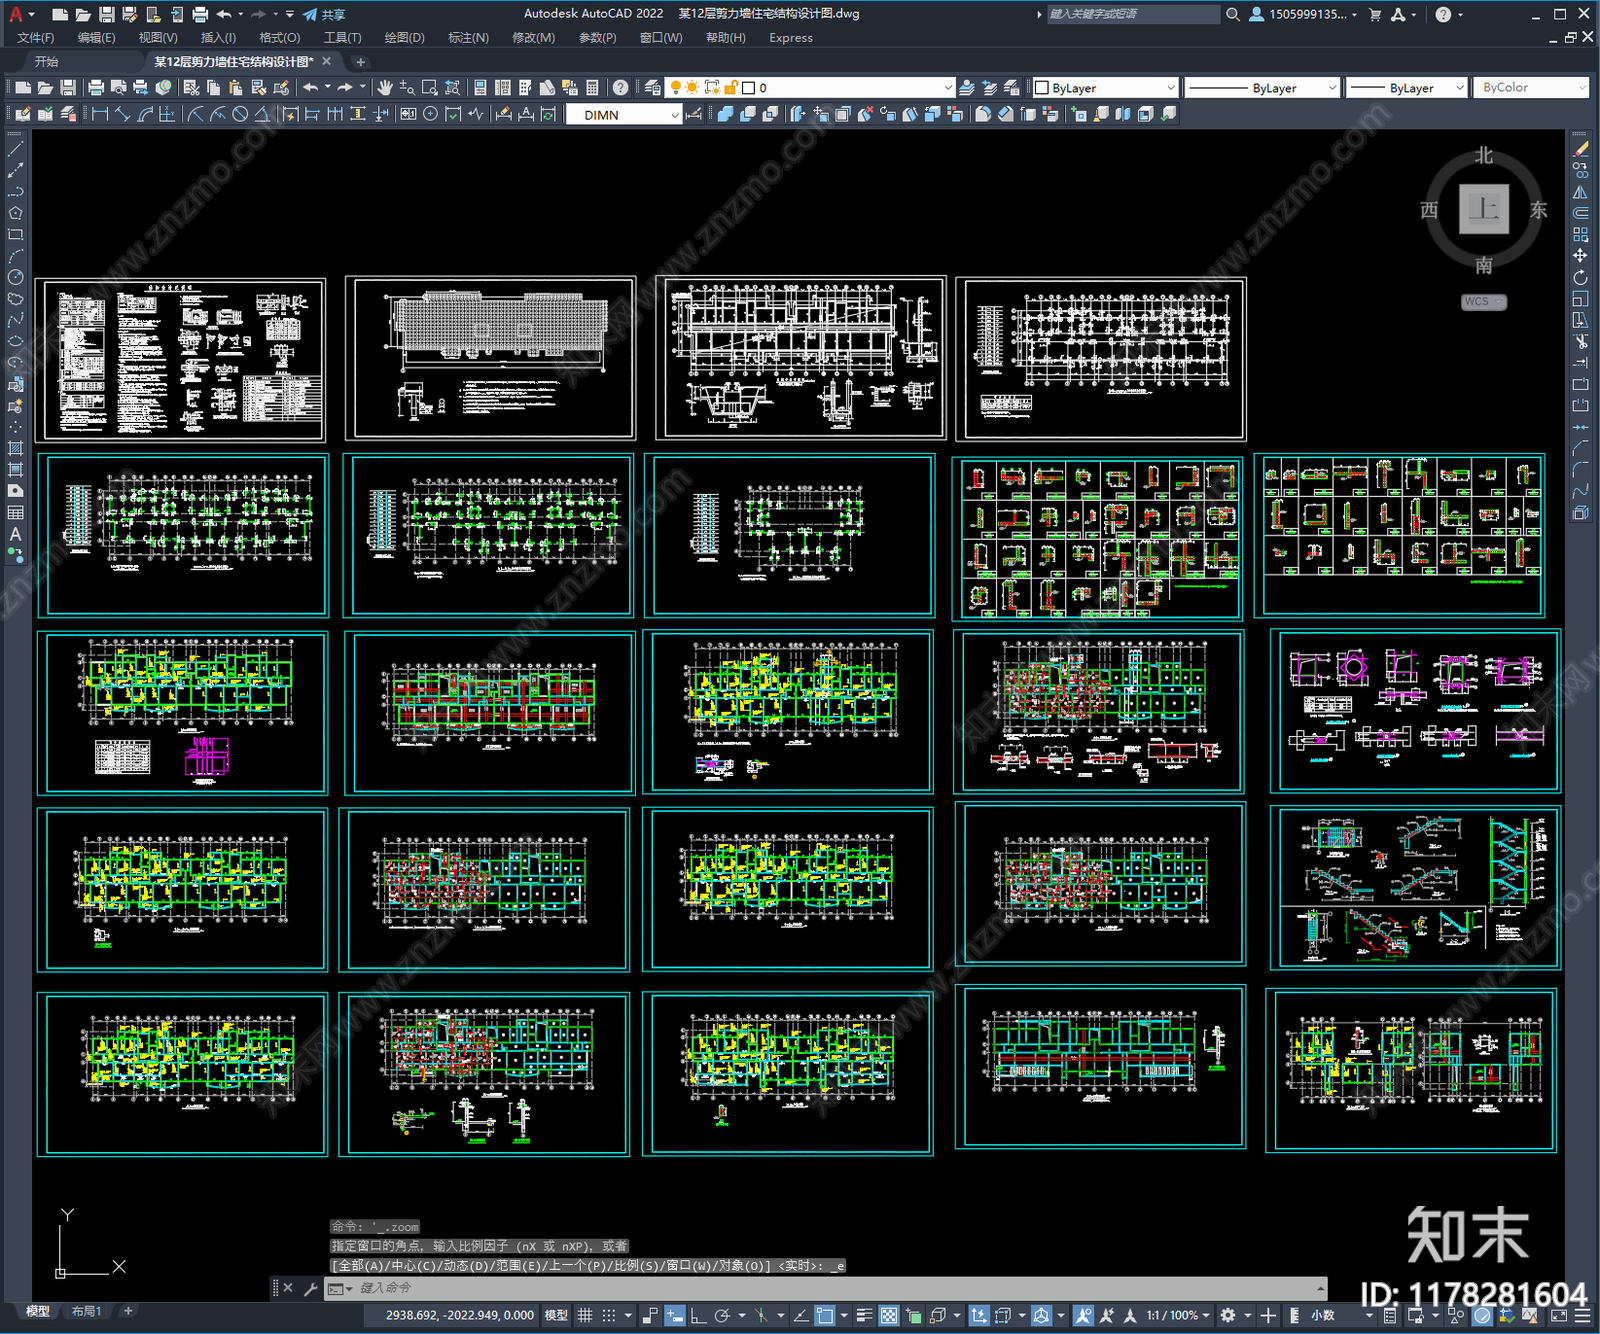Open the ByColor plot style dropdown

tap(1533, 88)
